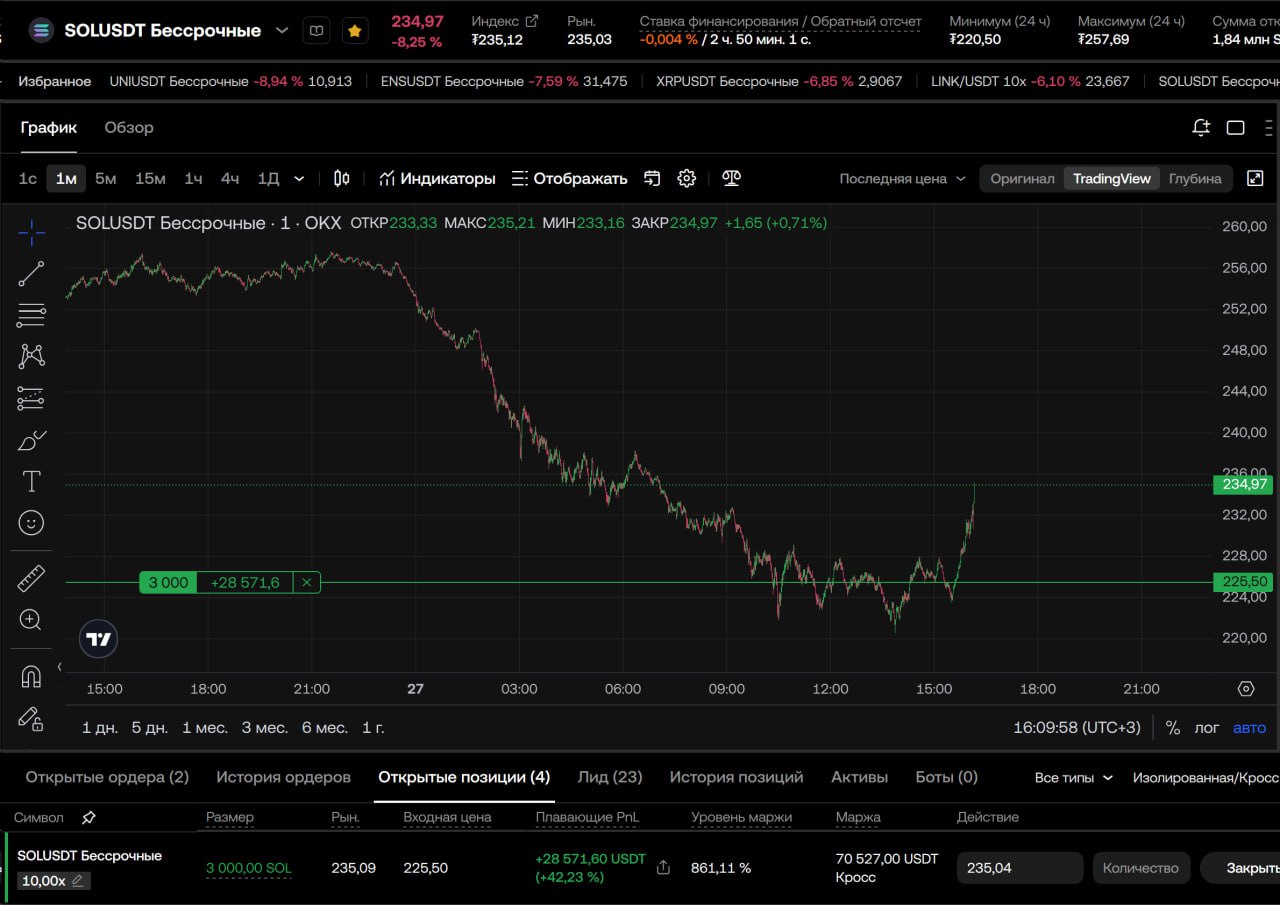The width and height of the screenshot is (1280, 905).
Task: Expand chart to fullscreen
Action: coord(1255,178)
